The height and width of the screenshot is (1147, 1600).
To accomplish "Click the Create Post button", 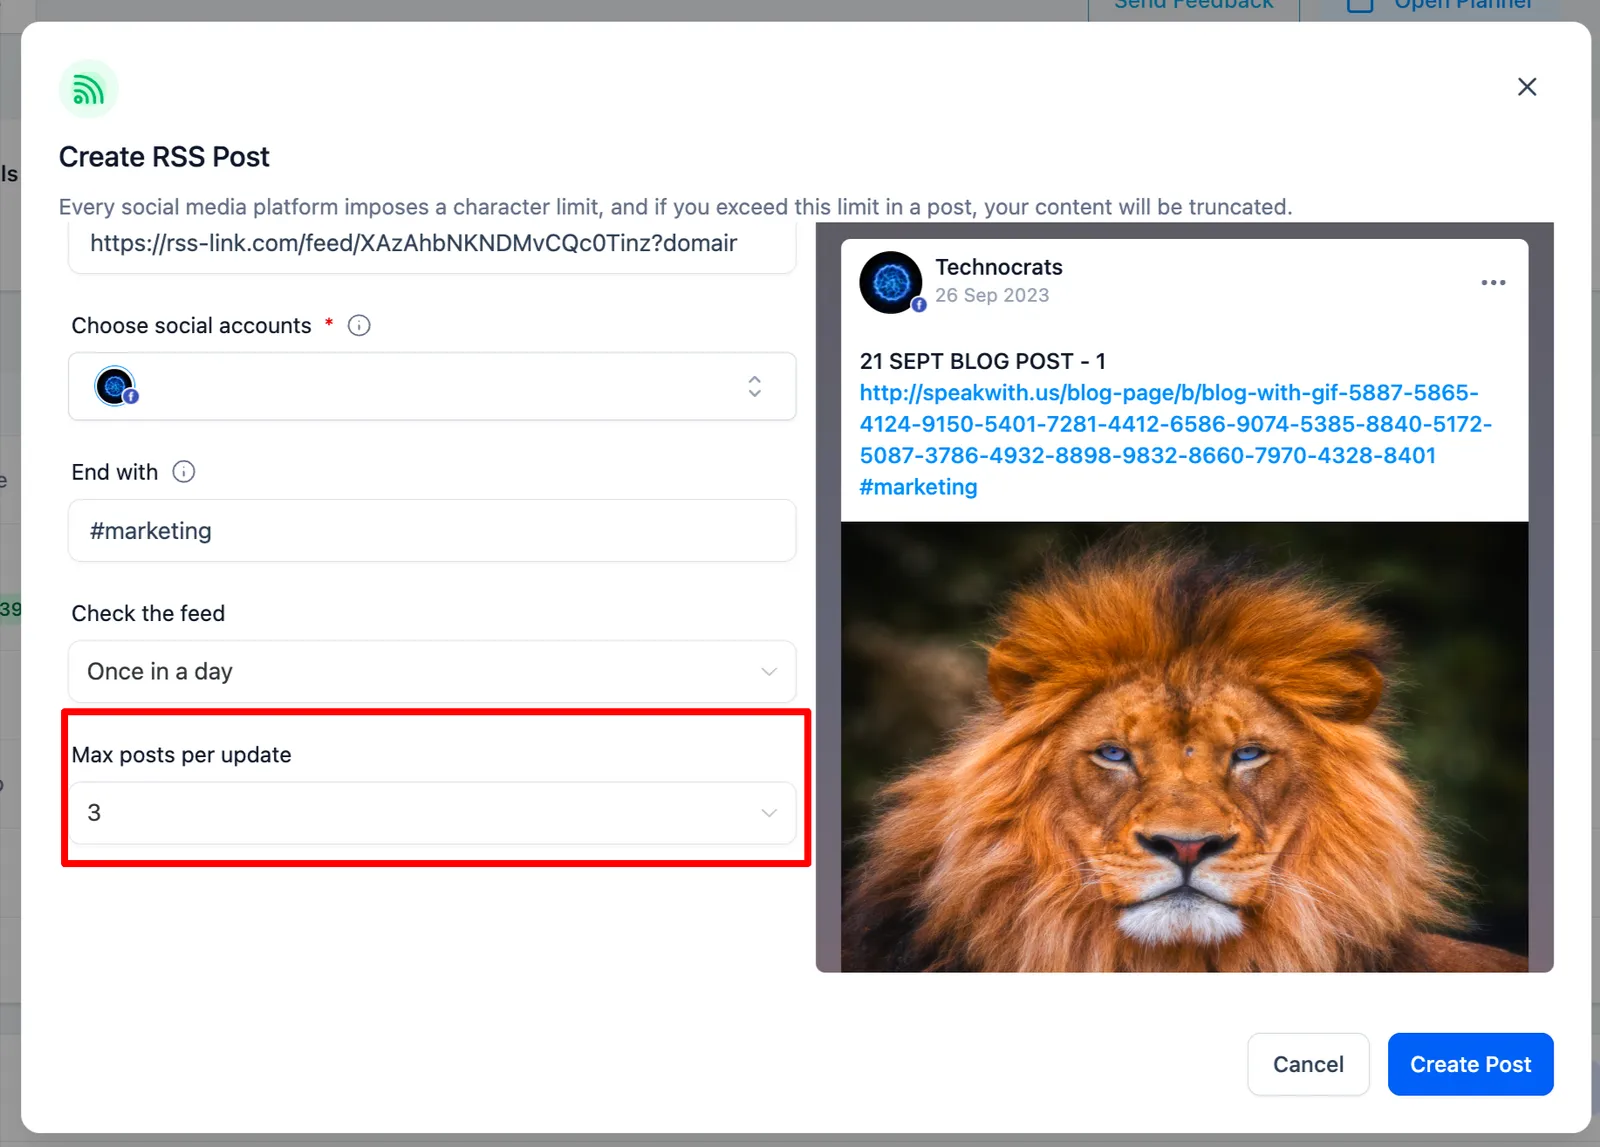I will (1470, 1064).
